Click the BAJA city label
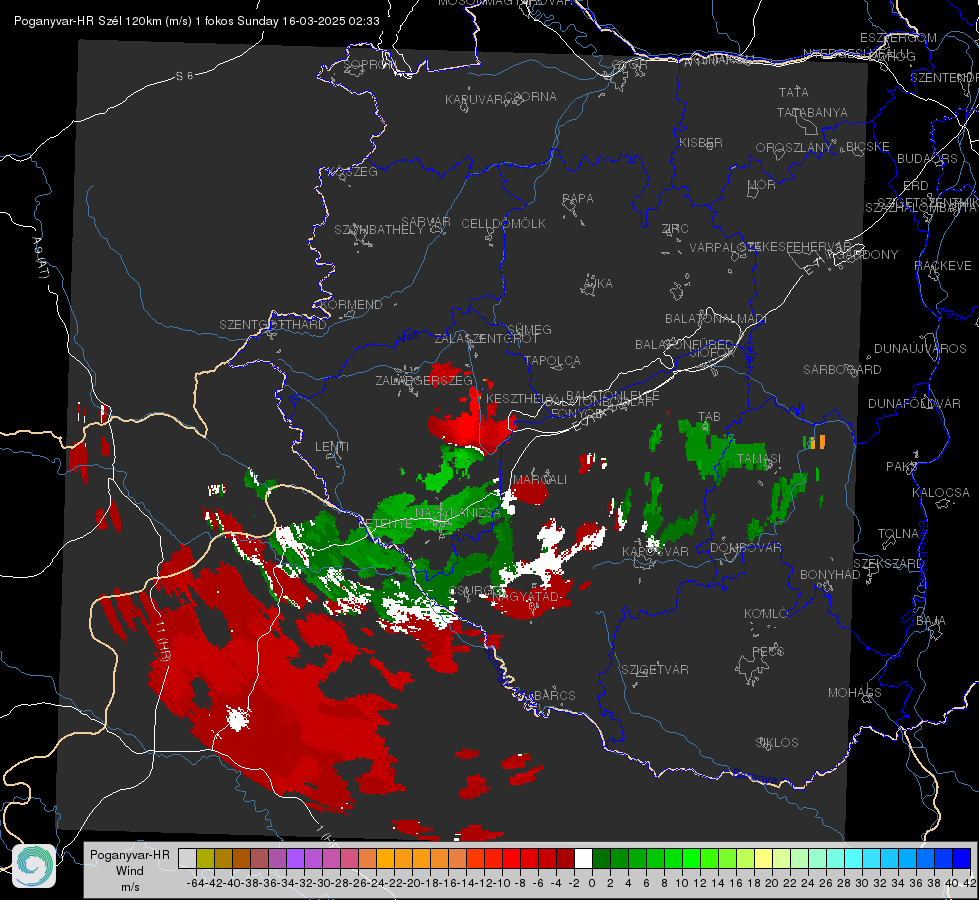This screenshot has height=900, width=979. tap(932, 621)
